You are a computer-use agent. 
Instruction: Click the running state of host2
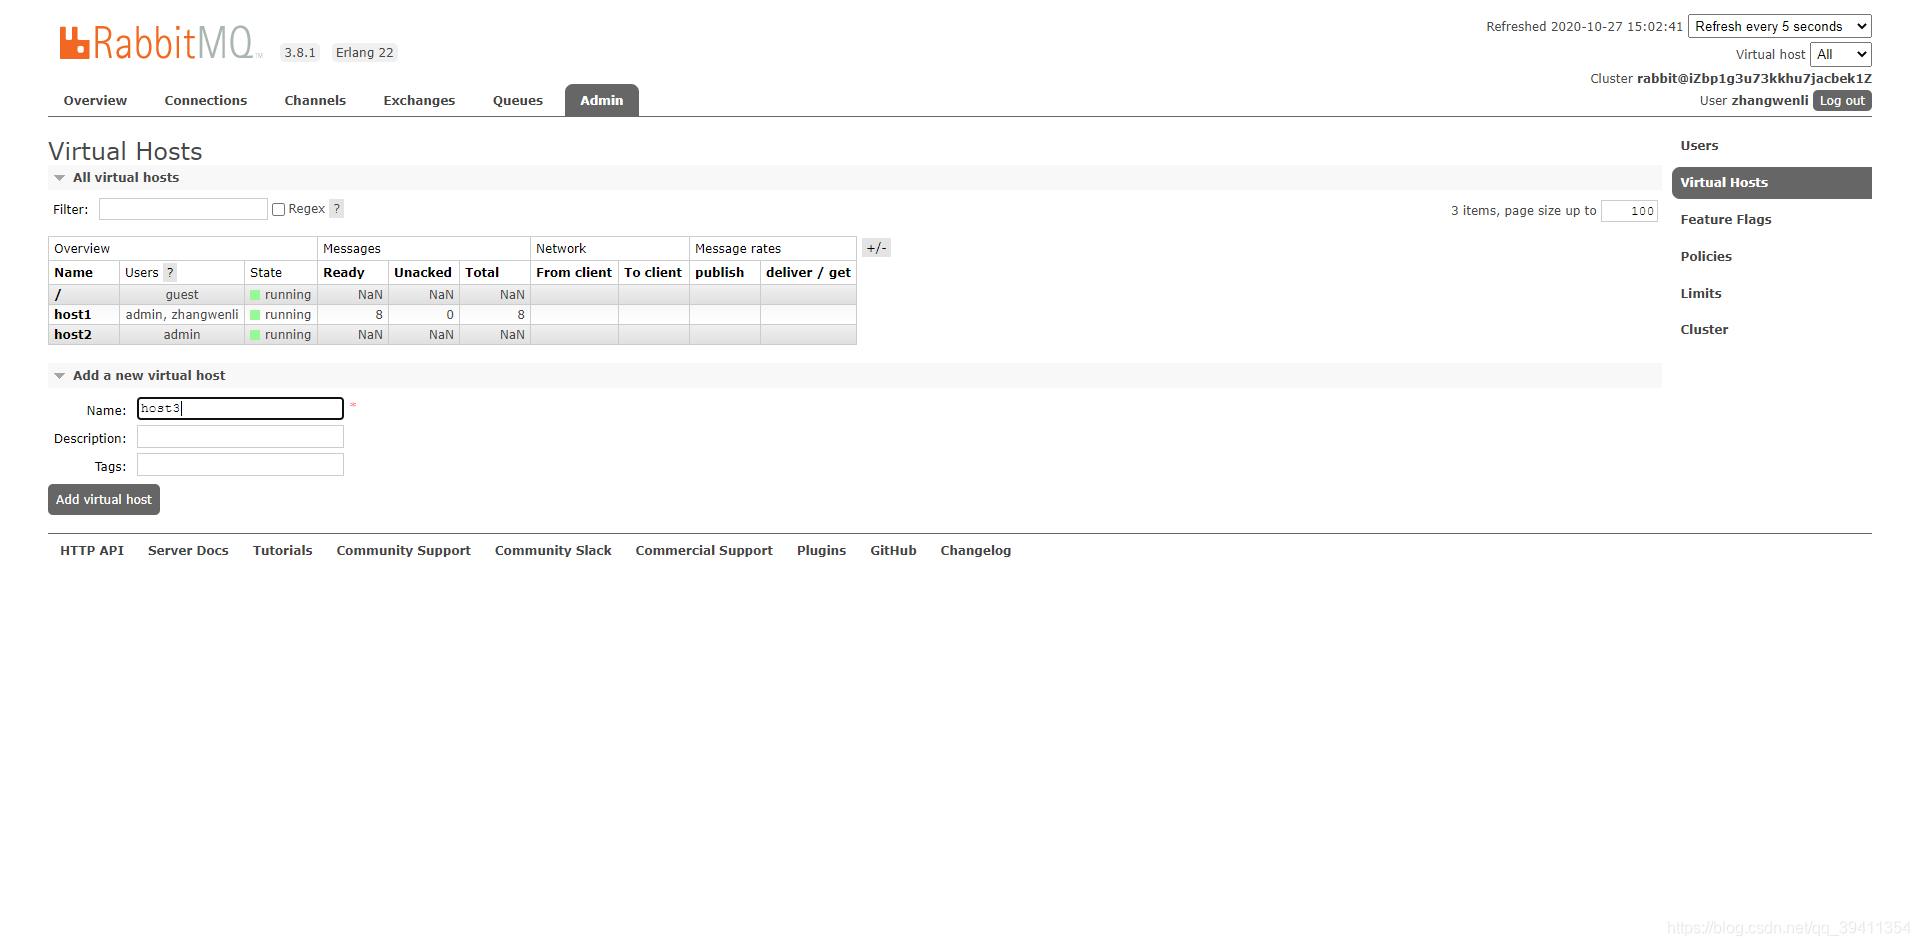(x=281, y=335)
